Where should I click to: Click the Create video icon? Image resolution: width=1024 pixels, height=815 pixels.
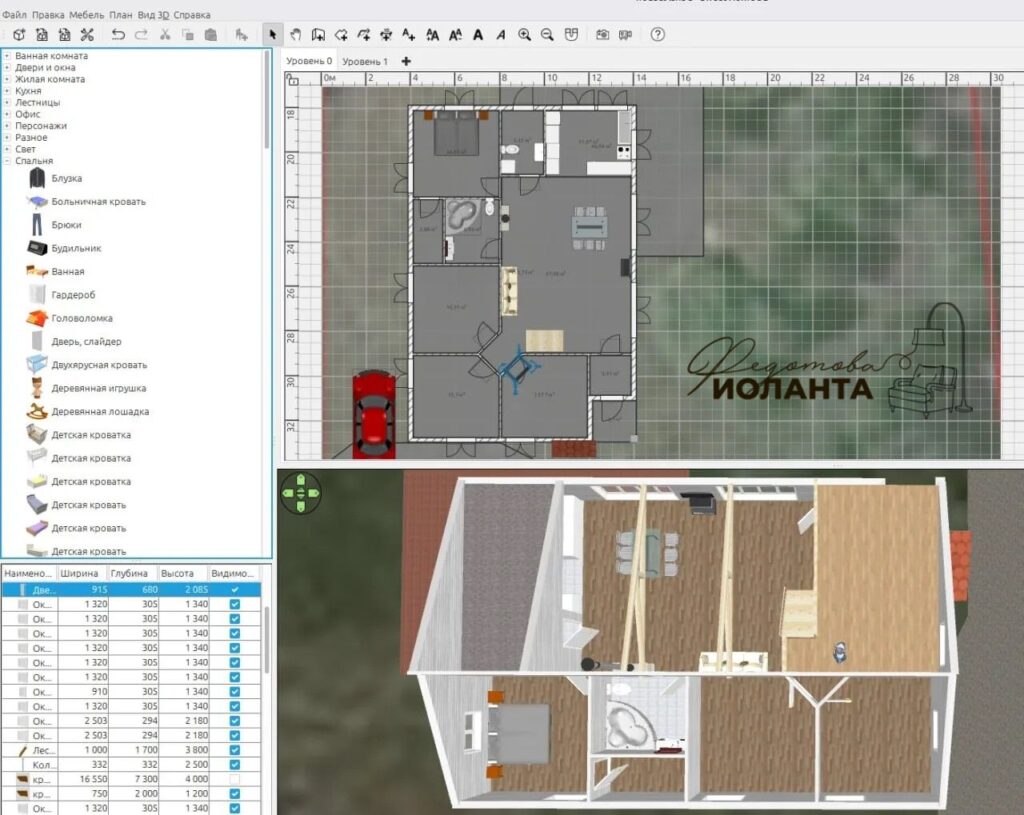coord(625,35)
